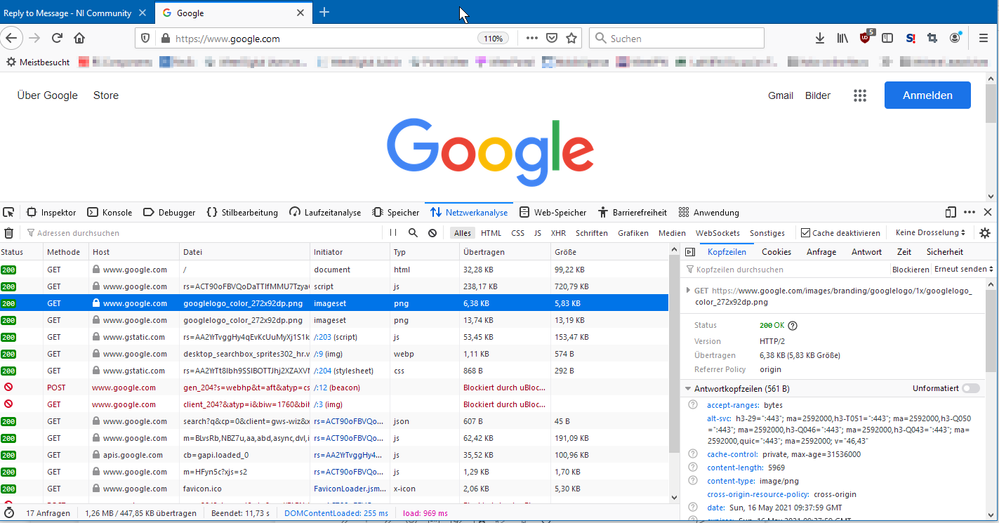Expand the GET request URL details
Screen dimensions: 999x523
click(688, 290)
